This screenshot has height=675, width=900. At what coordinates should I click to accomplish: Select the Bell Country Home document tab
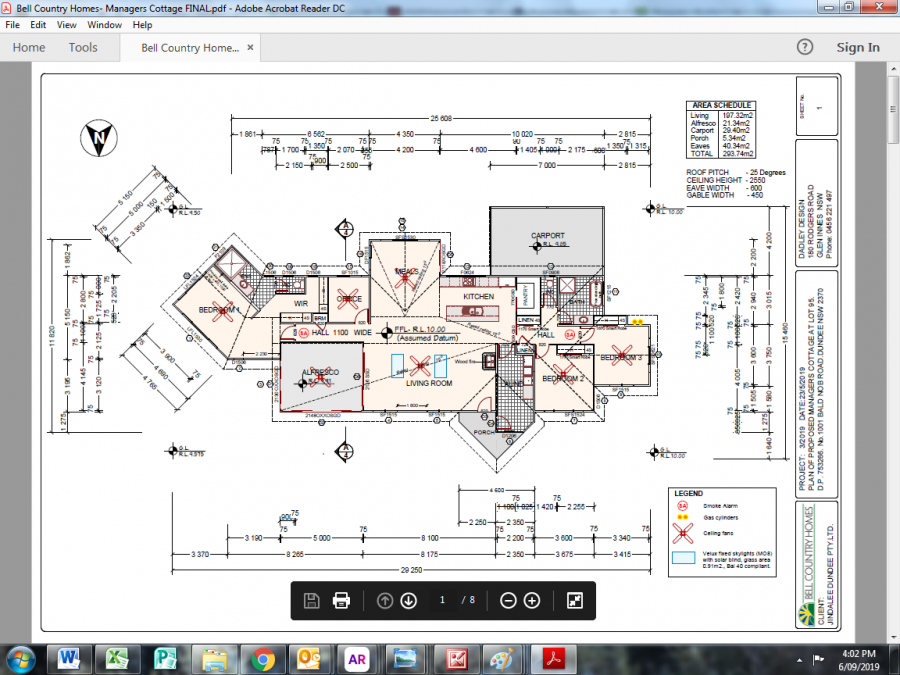point(190,48)
